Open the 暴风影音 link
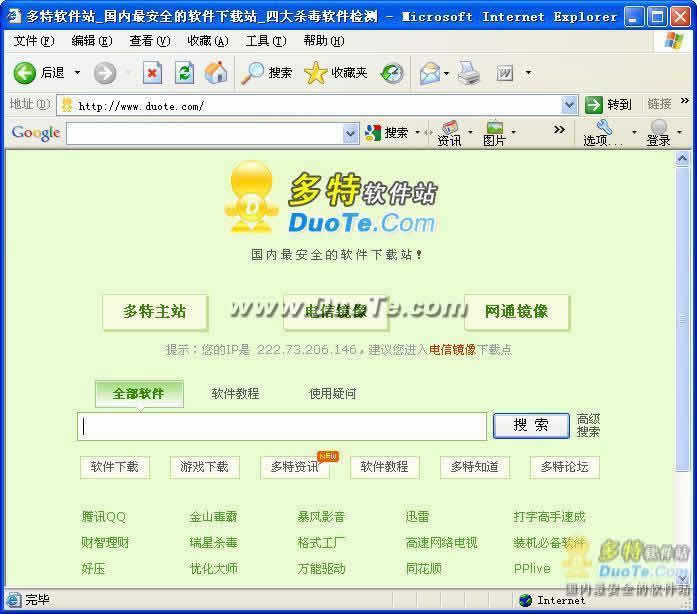697x614 pixels. point(321,517)
